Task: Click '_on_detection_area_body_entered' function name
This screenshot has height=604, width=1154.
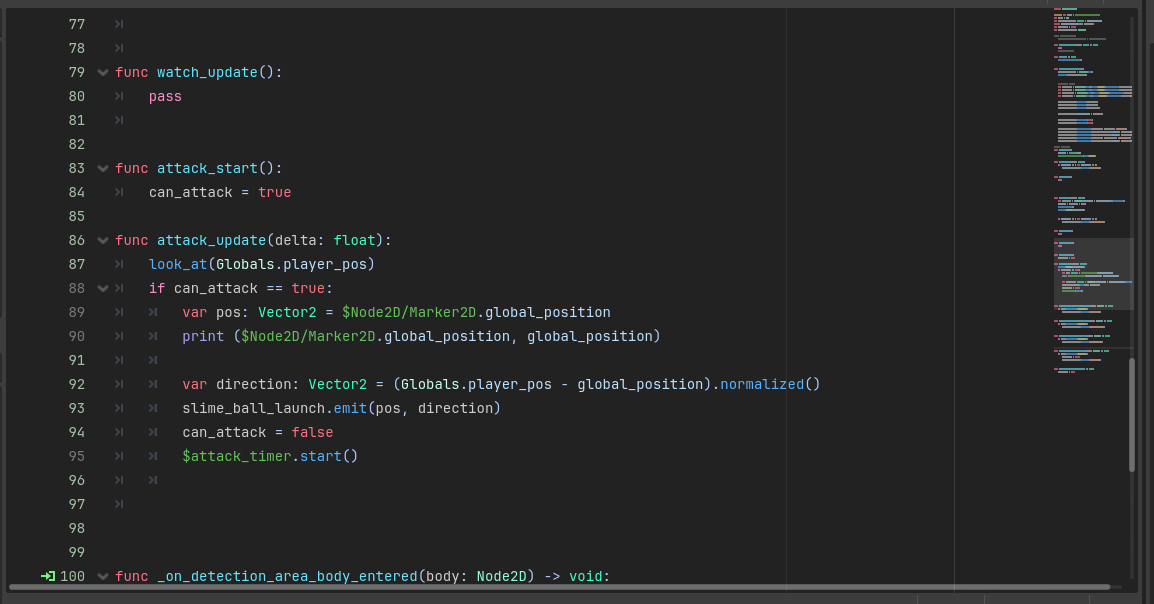Action: coord(287,576)
